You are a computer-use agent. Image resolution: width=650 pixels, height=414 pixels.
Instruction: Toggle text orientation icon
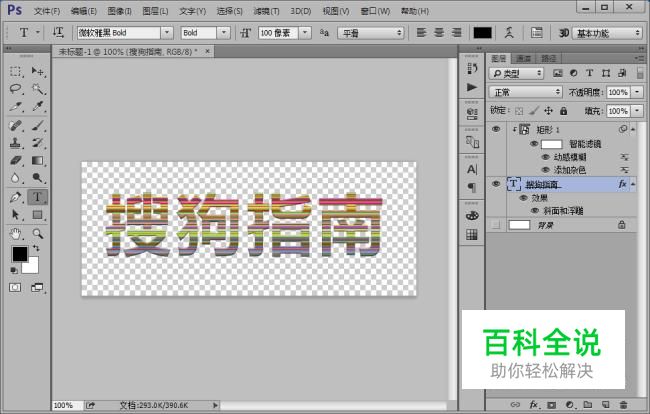coord(58,32)
